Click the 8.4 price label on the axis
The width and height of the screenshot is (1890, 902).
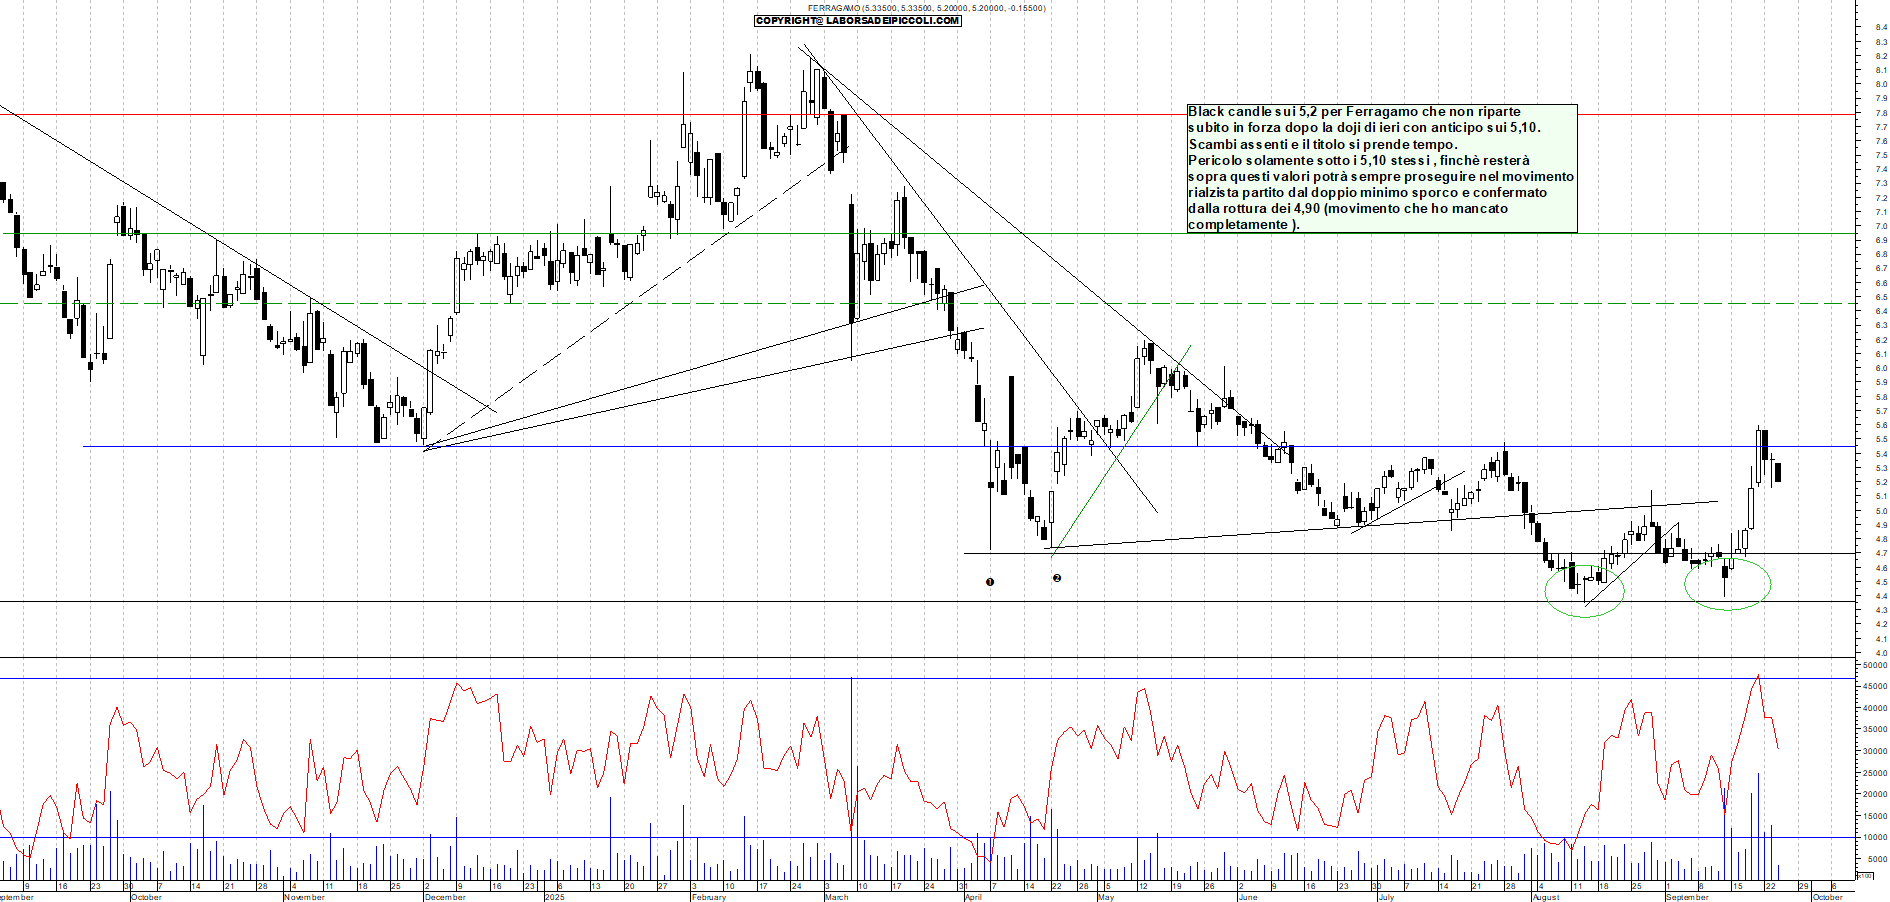click(x=1881, y=28)
